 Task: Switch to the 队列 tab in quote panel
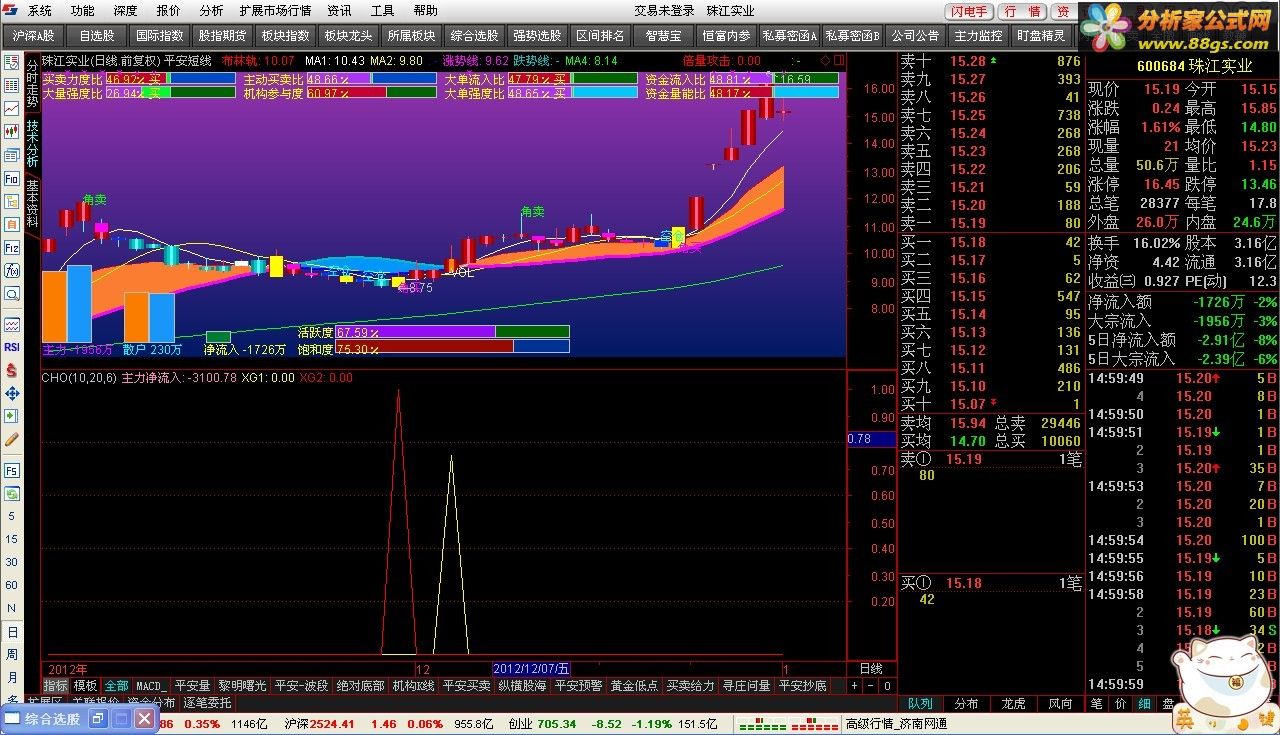click(x=920, y=704)
